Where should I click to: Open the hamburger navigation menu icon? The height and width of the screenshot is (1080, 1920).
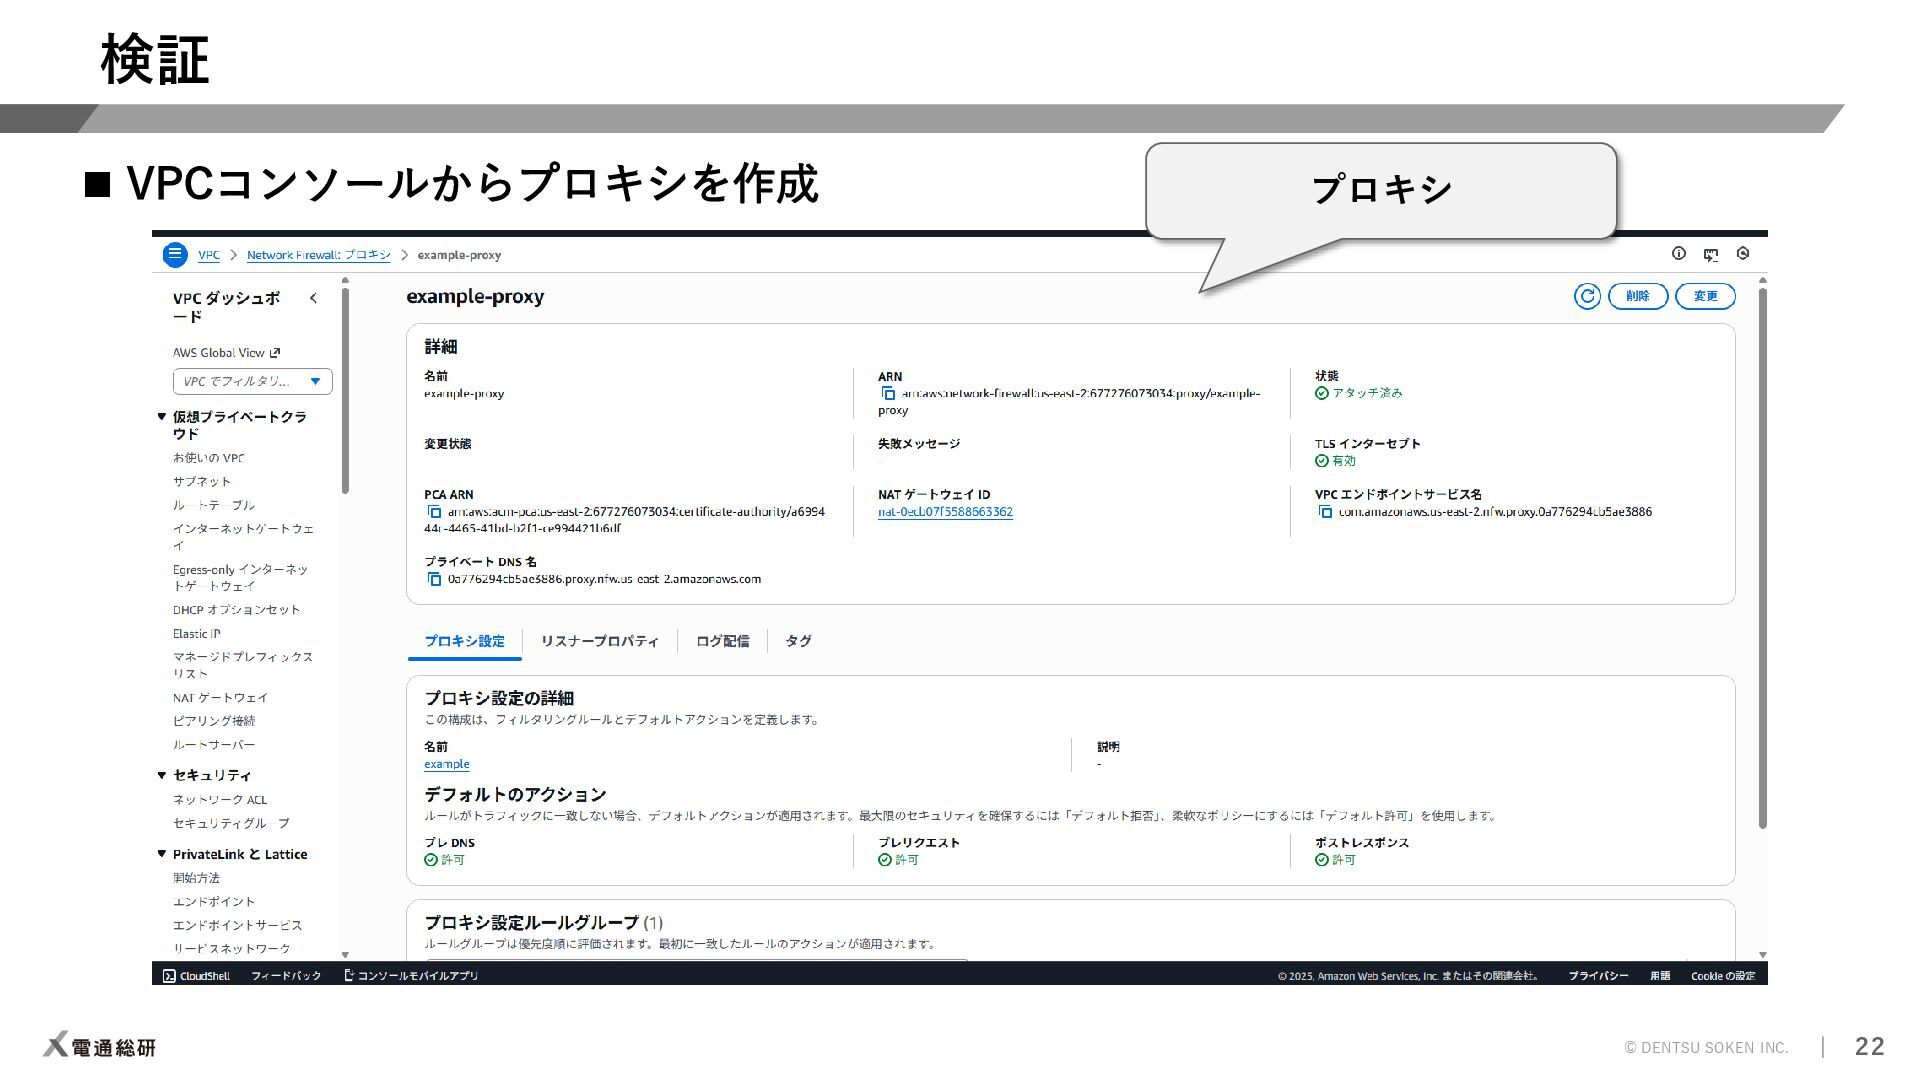[175, 254]
